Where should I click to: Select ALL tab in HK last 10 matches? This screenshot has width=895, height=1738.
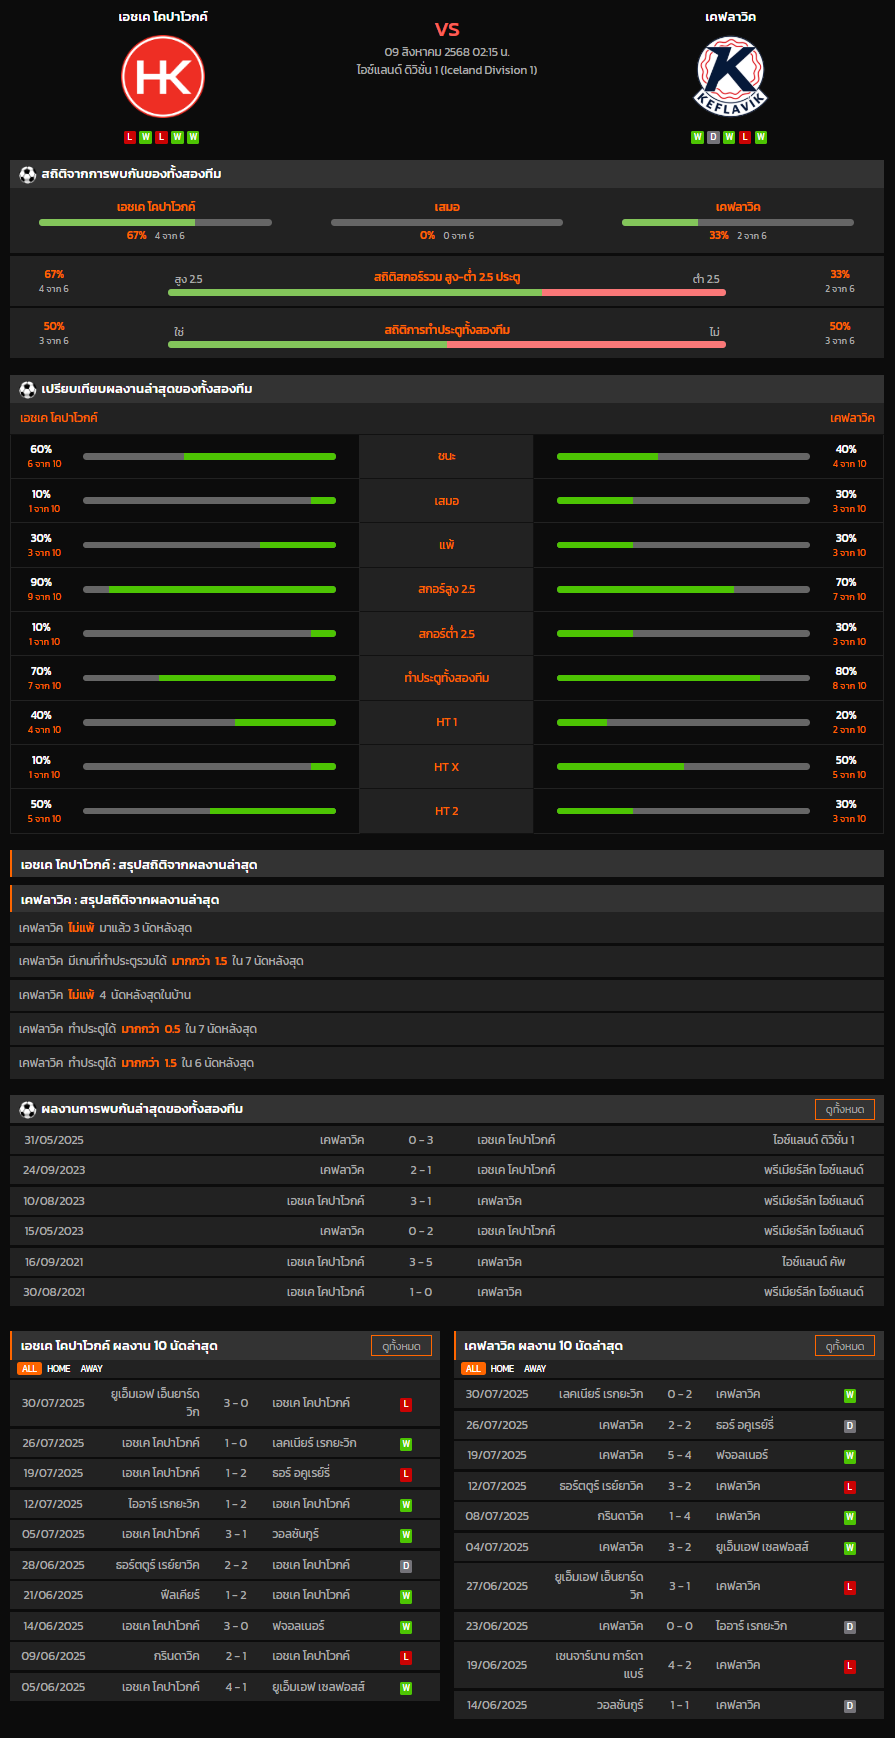click(29, 1369)
